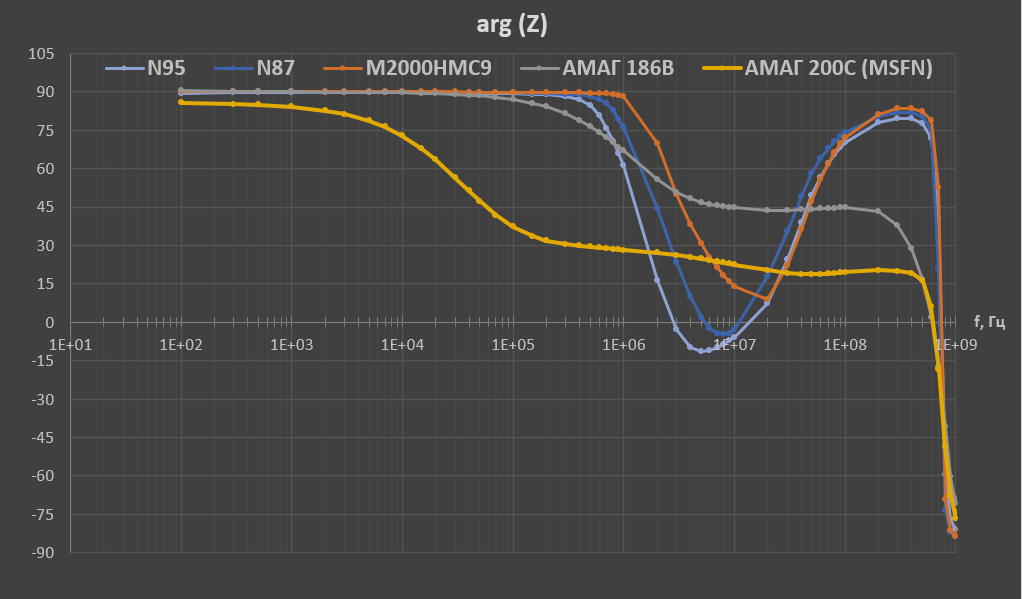
Task: Click the 1E+04 x-axis label
Action: (x=402, y=345)
